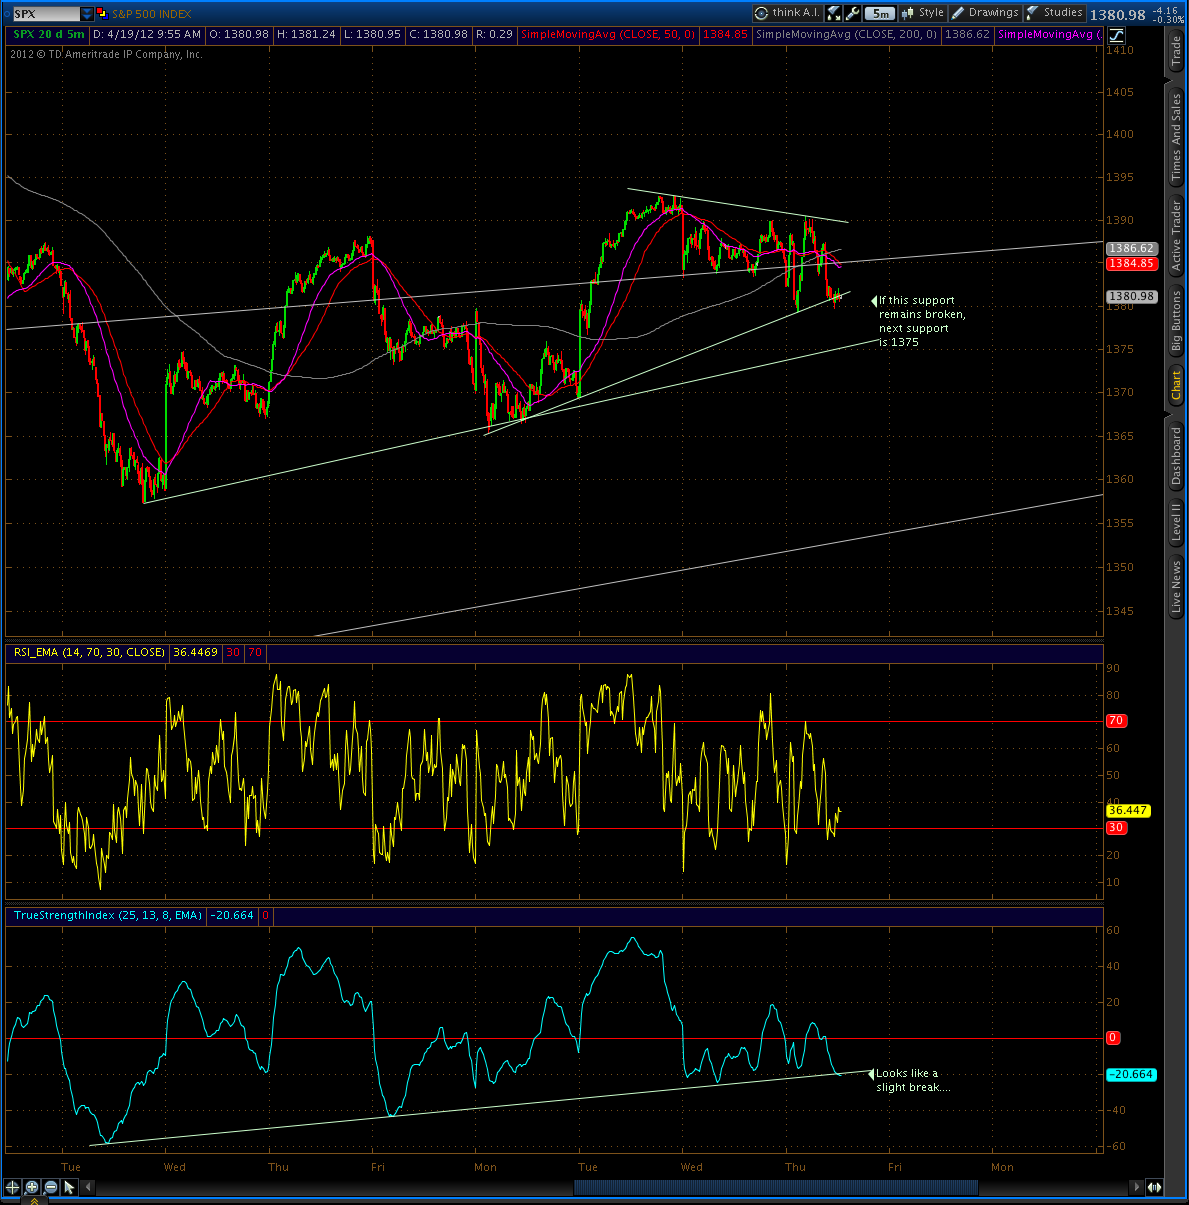Click the expand-collapse time axis icon

1154,1187
